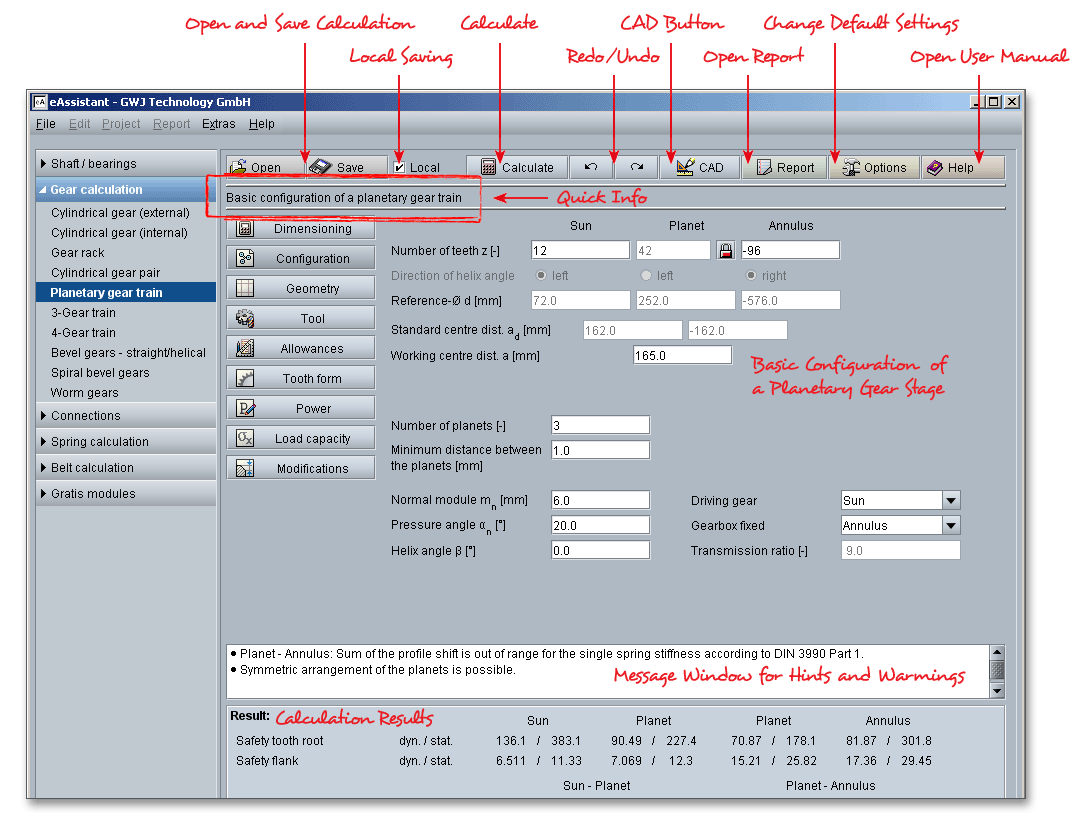Toggle the Local saving checkbox
The width and height of the screenshot is (1070, 814).
[400, 168]
